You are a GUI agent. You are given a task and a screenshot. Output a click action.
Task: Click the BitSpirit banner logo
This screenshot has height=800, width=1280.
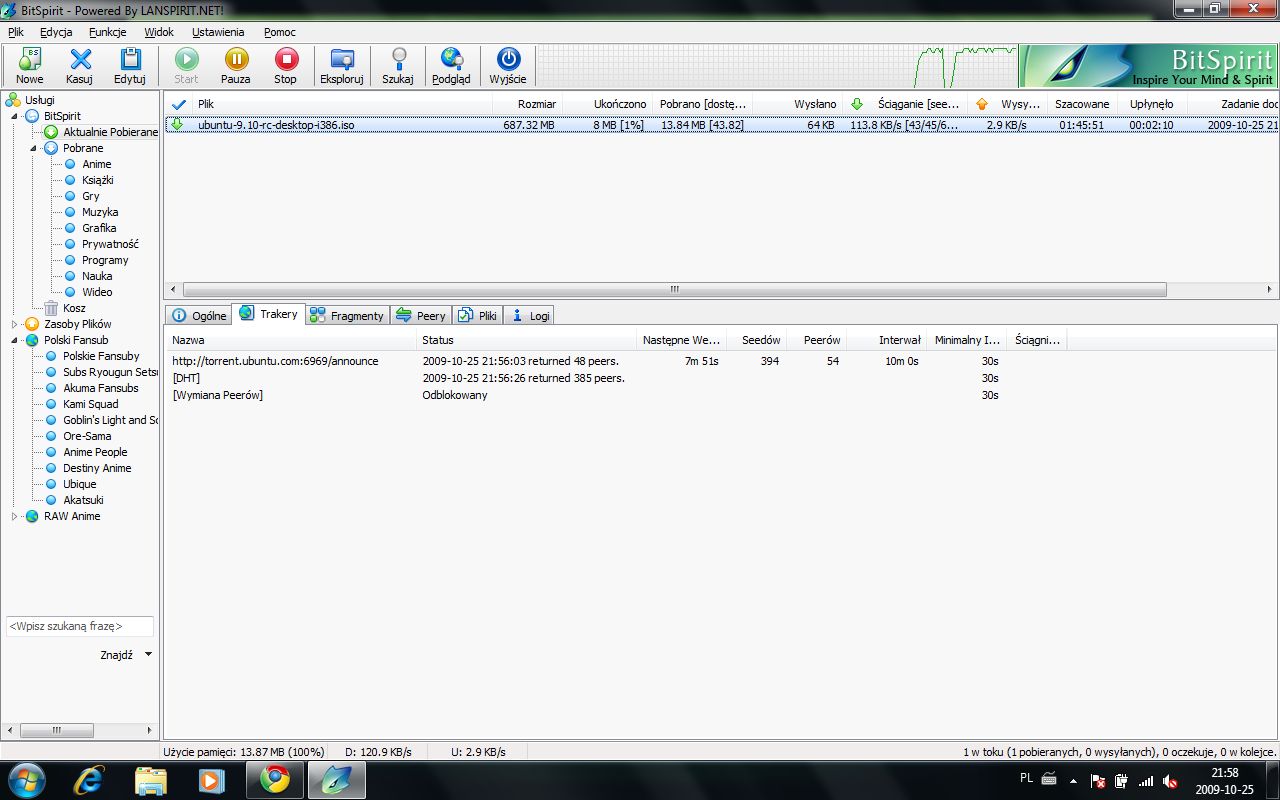point(1149,66)
